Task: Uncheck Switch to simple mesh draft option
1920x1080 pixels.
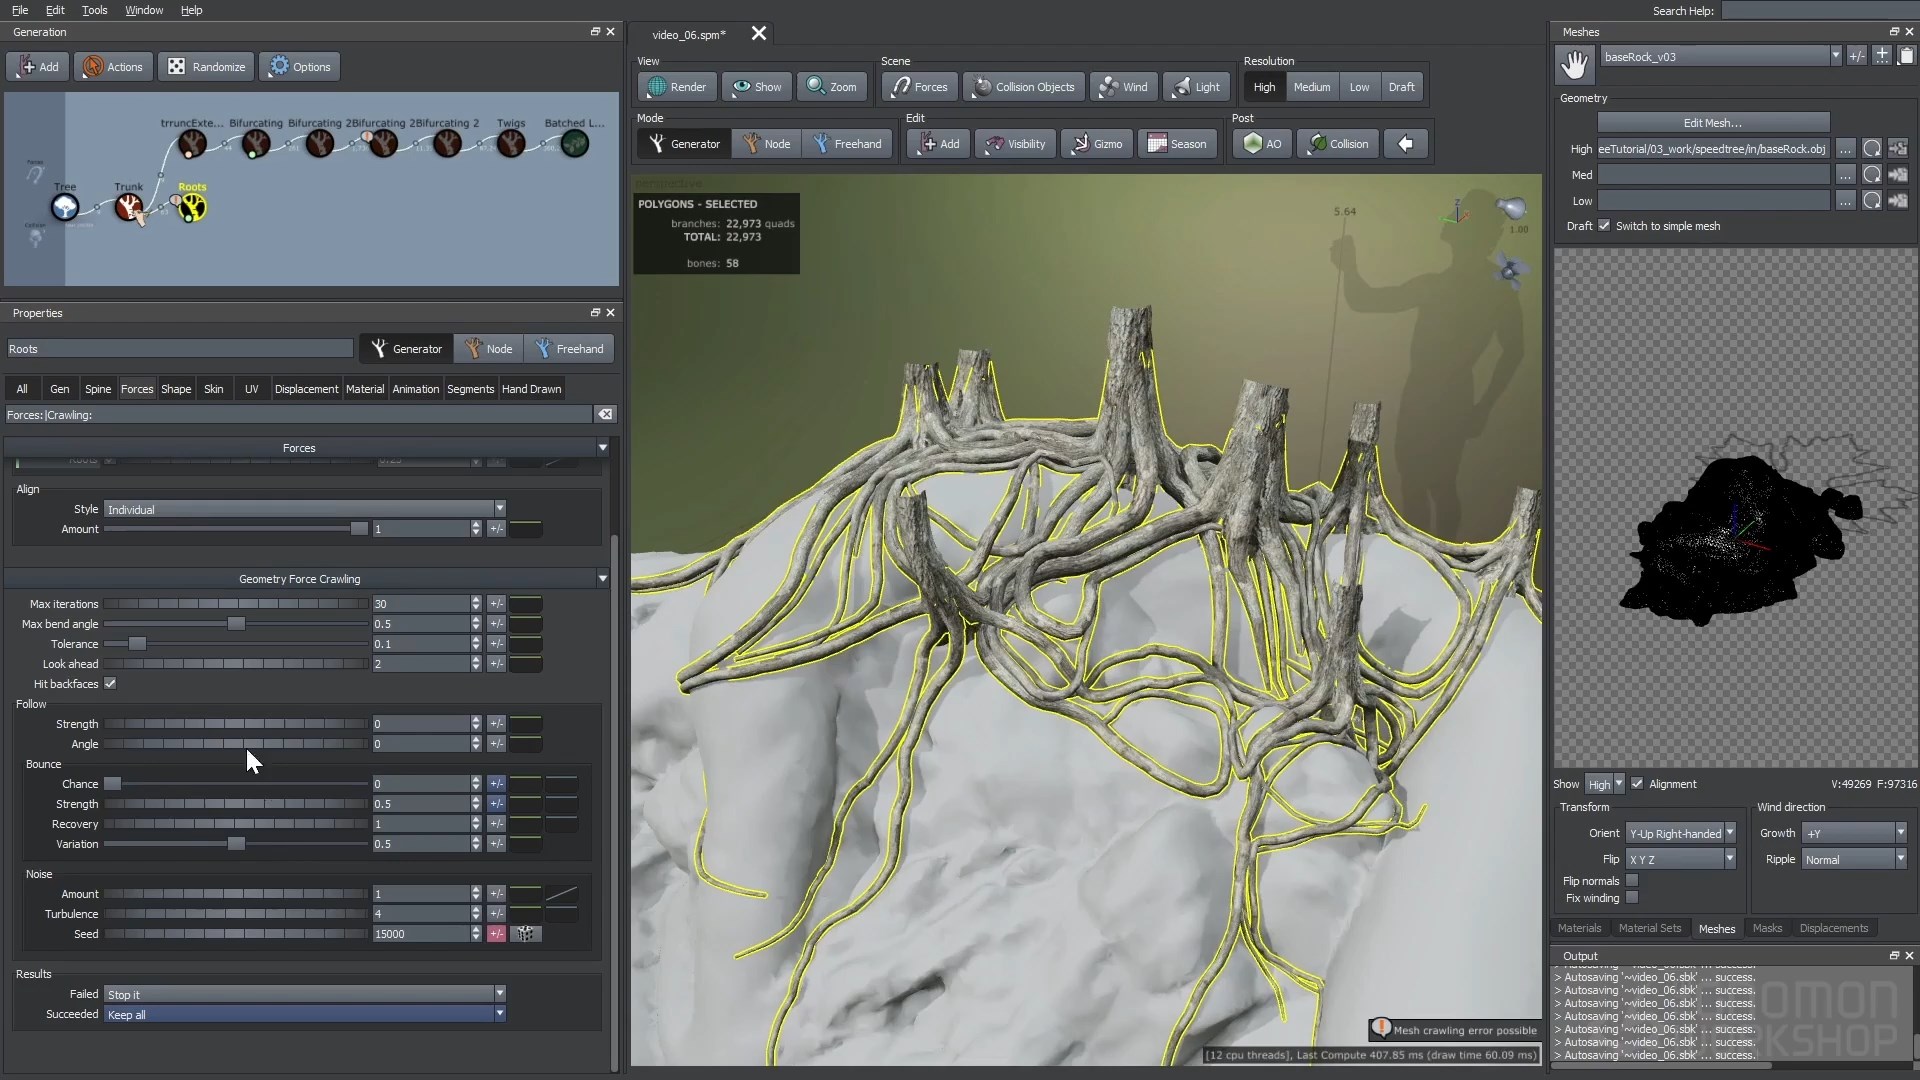Action: [1604, 226]
